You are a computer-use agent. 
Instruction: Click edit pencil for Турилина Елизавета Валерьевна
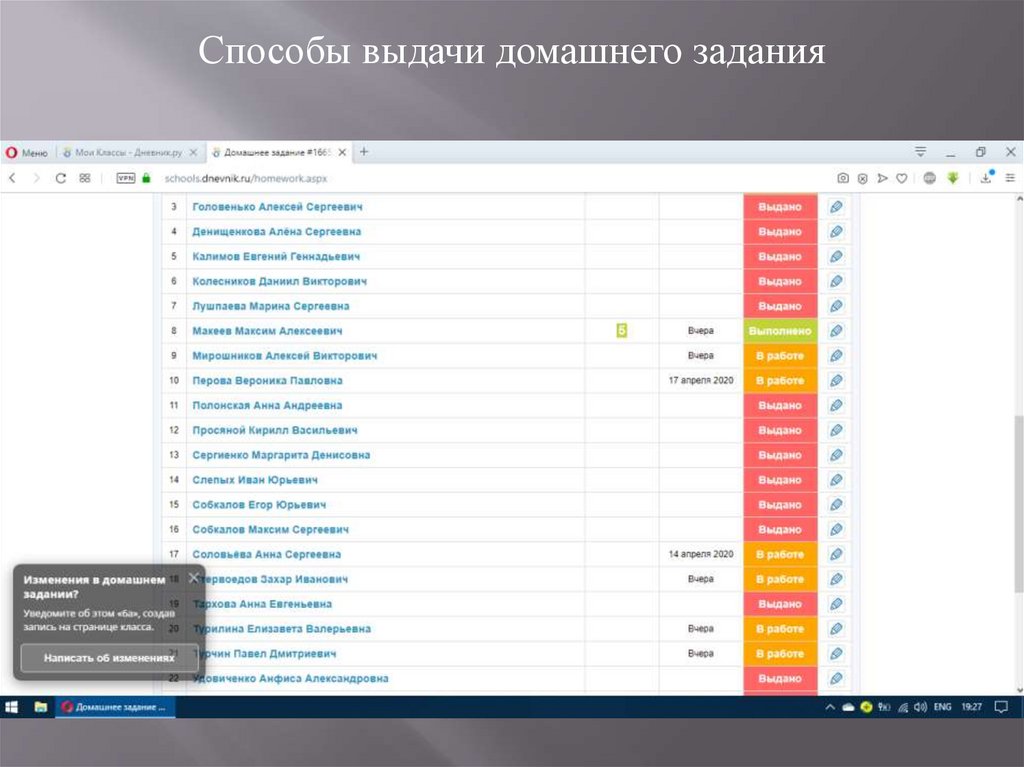[x=836, y=629]
